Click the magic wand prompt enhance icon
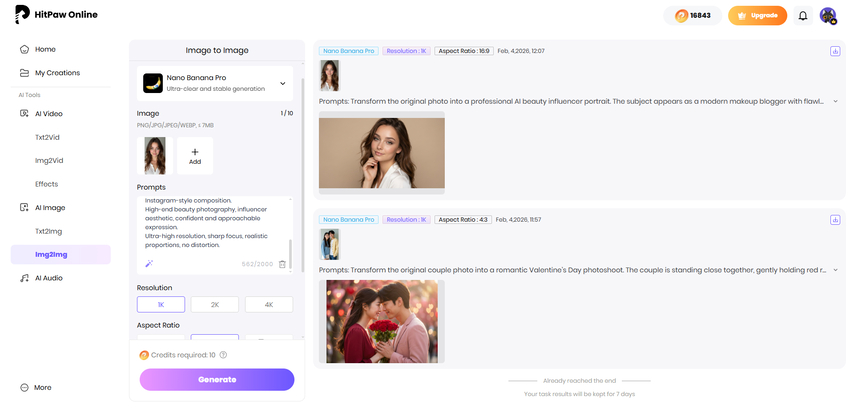 tap(149, 264)
